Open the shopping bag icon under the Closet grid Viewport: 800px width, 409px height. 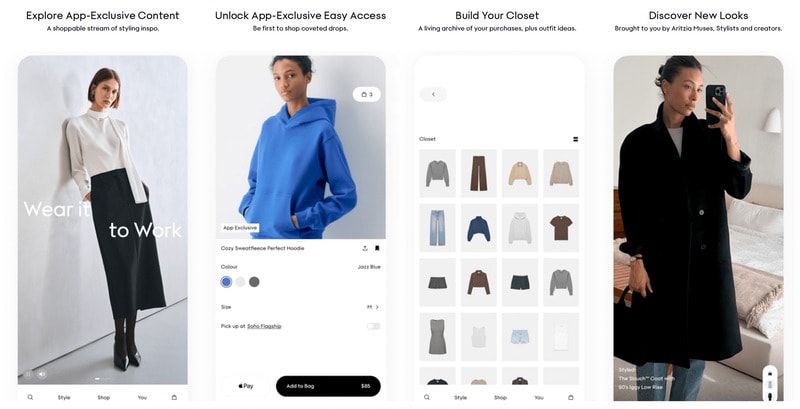570,397
